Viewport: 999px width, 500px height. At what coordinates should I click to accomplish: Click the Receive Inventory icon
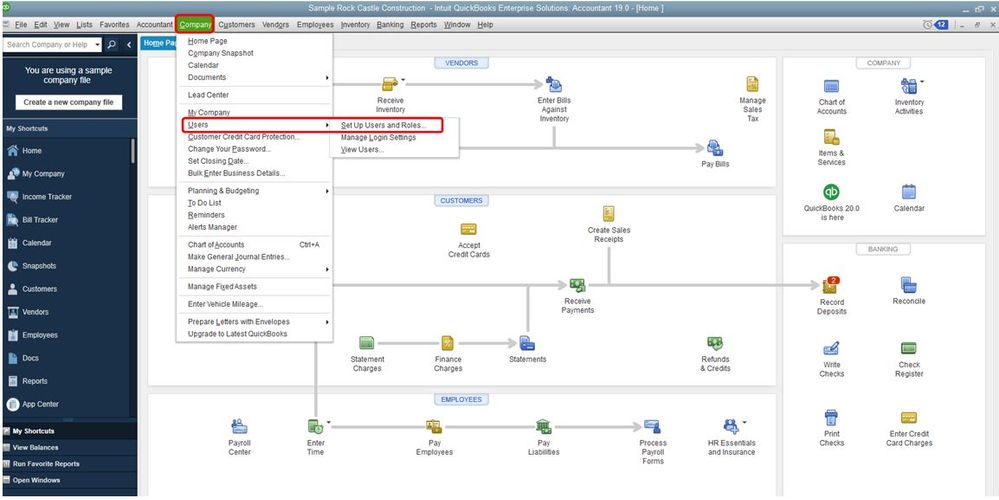point(389,84)
